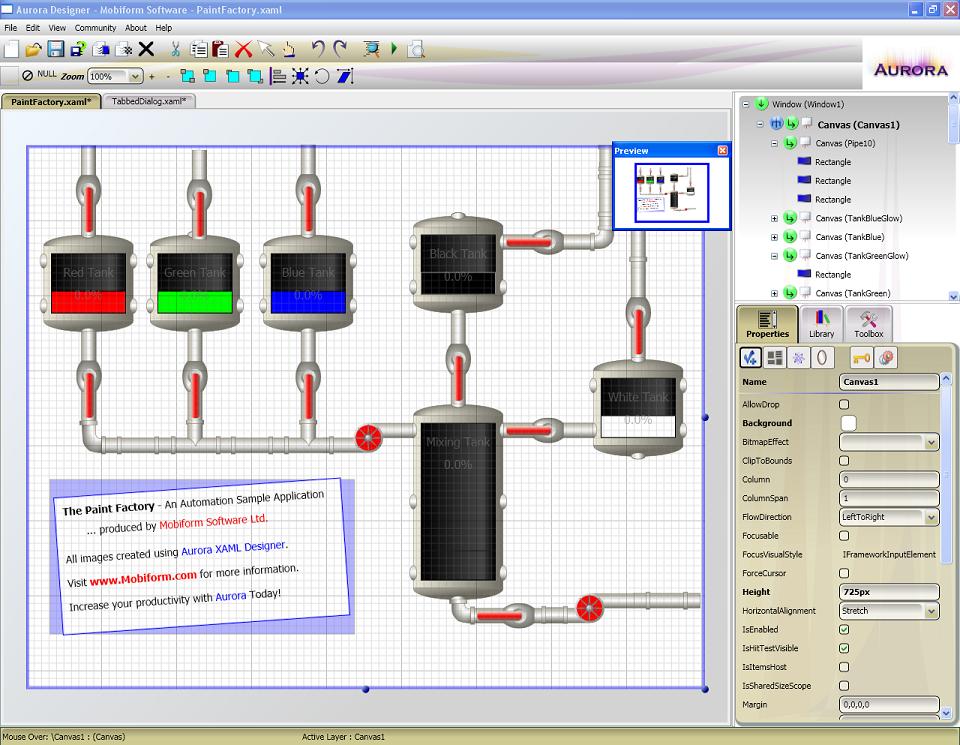This screenshot has width=960, height=745.
Task: Uncheck the IsEnabled checkbox
Action: (x=844, y=629)
